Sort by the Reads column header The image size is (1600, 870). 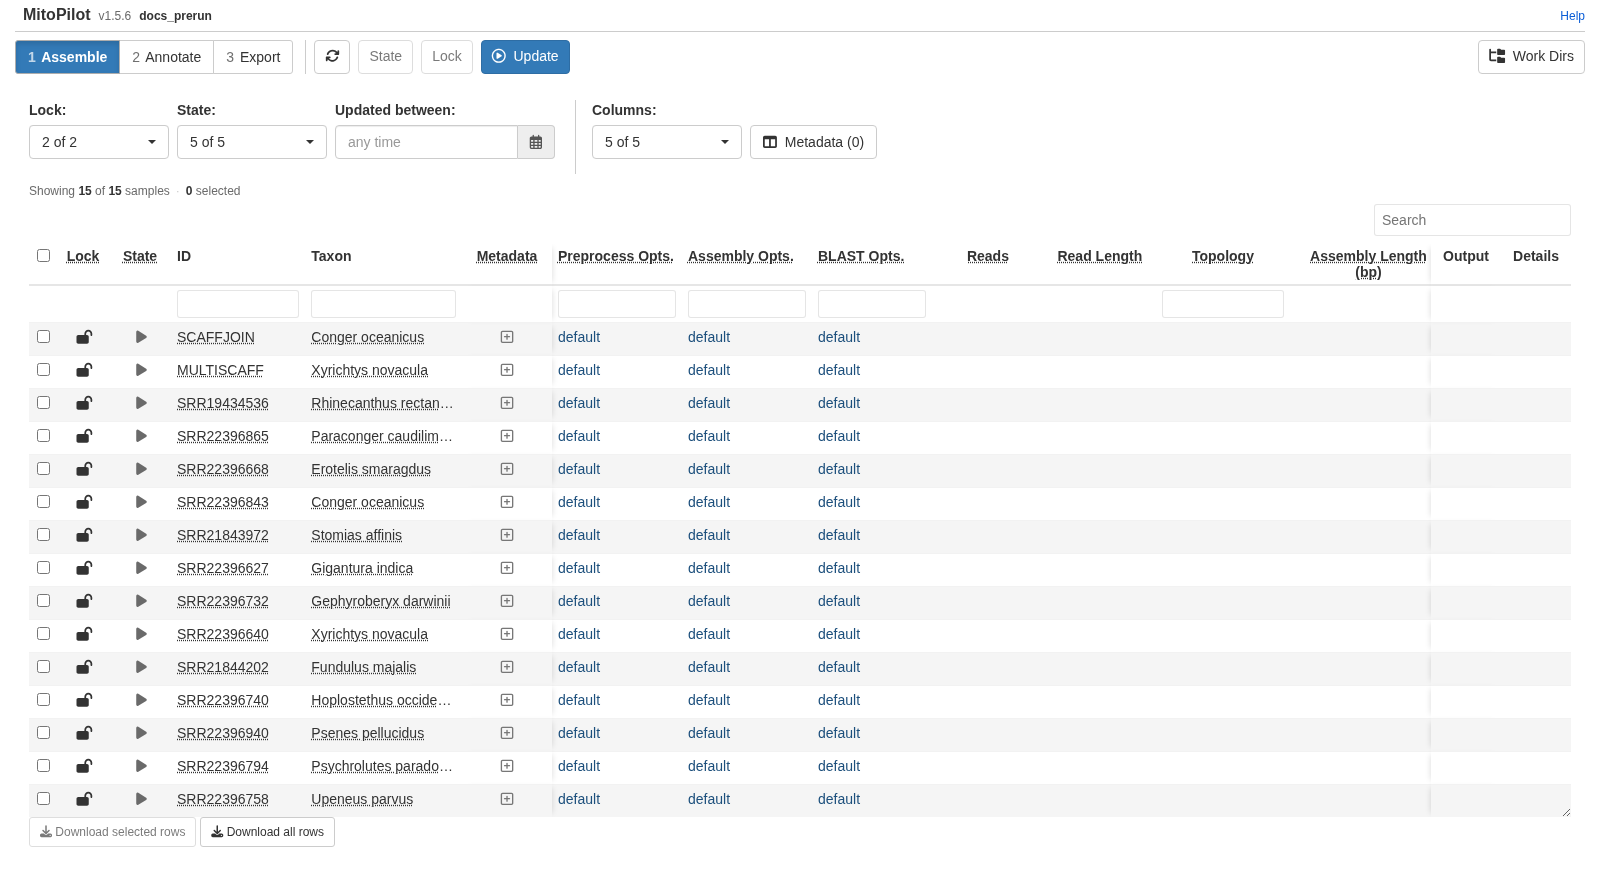pyautogui.click(x=988, y=256)
